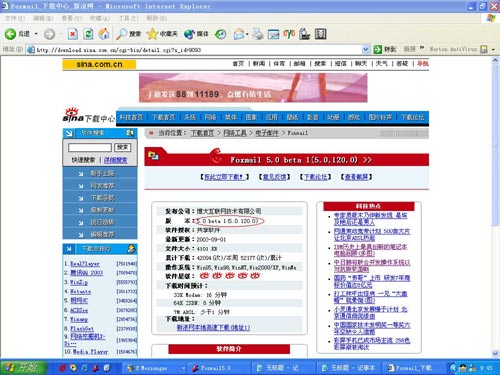Click the feedback link next to download link
This screenshot has width=500, height=375.
click(x=275, y=177)
